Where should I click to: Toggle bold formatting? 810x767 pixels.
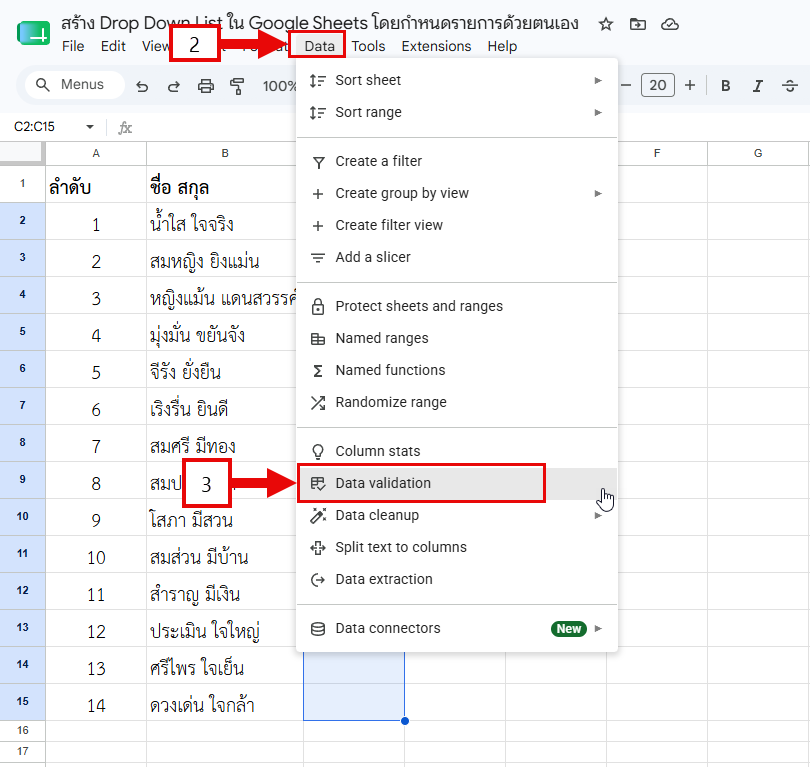(725, 86)
